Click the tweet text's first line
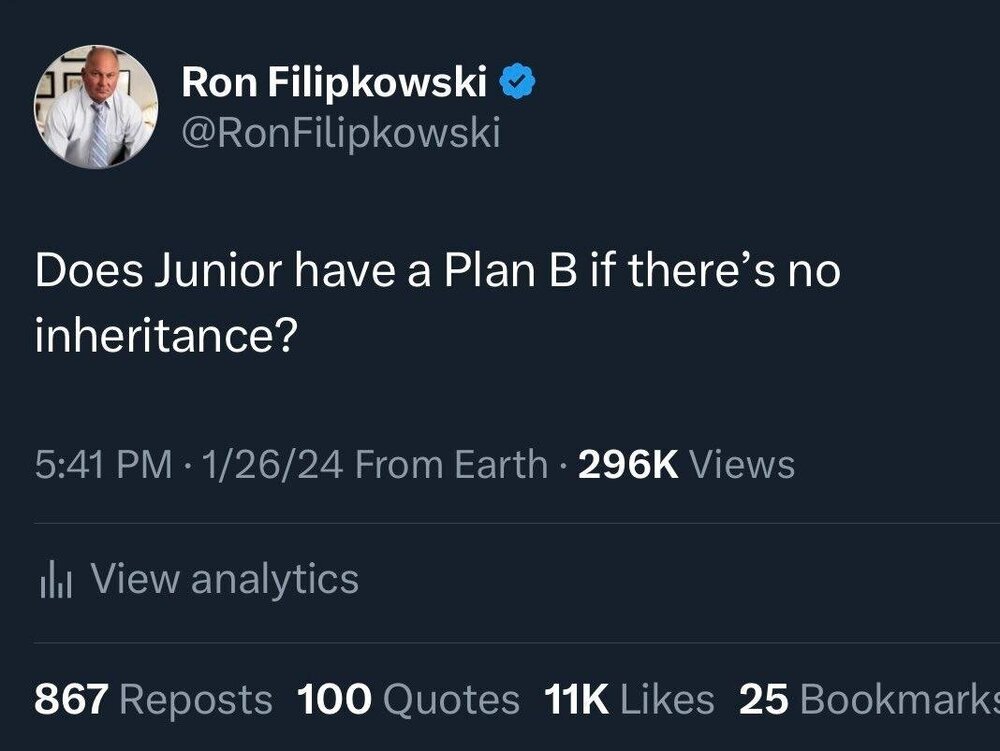 [437, 272]
